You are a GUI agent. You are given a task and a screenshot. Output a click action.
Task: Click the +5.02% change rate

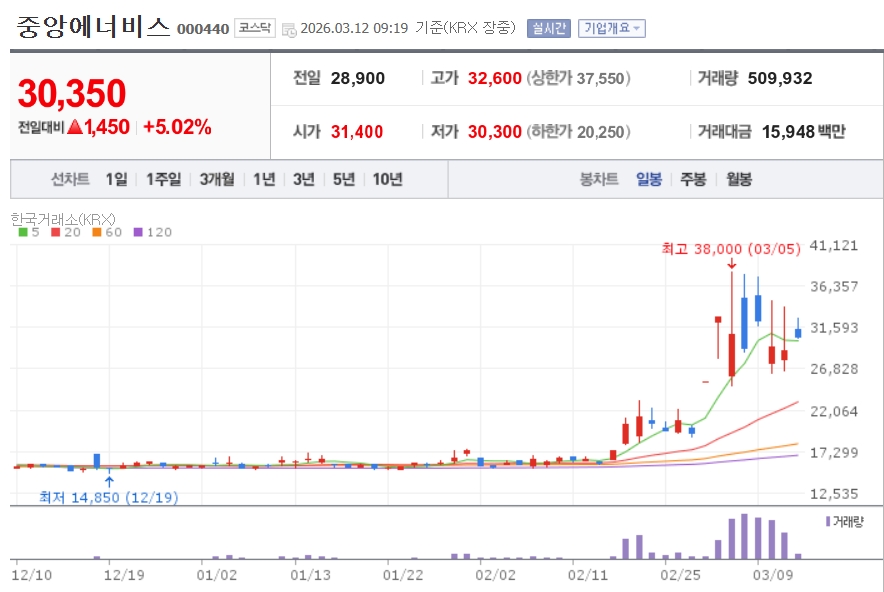[177, 127]
